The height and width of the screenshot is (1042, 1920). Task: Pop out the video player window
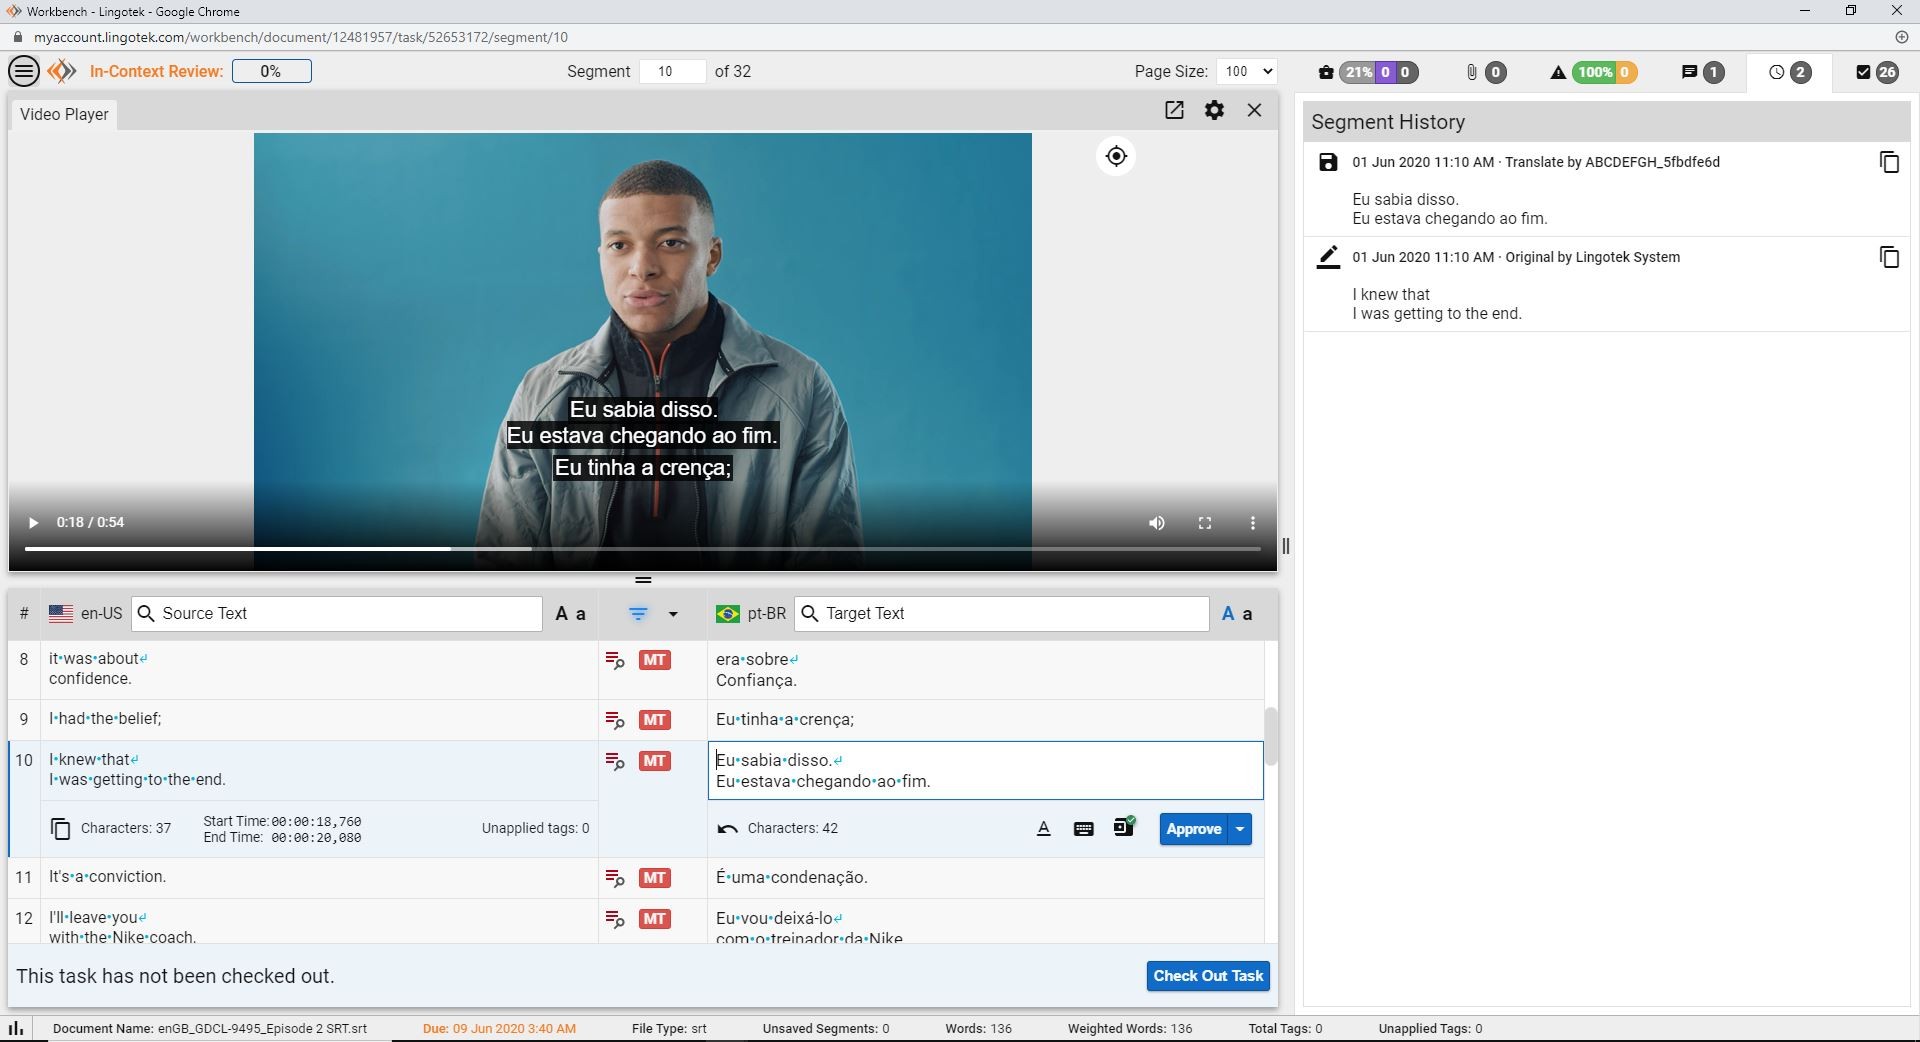[x=1174, y=110]
